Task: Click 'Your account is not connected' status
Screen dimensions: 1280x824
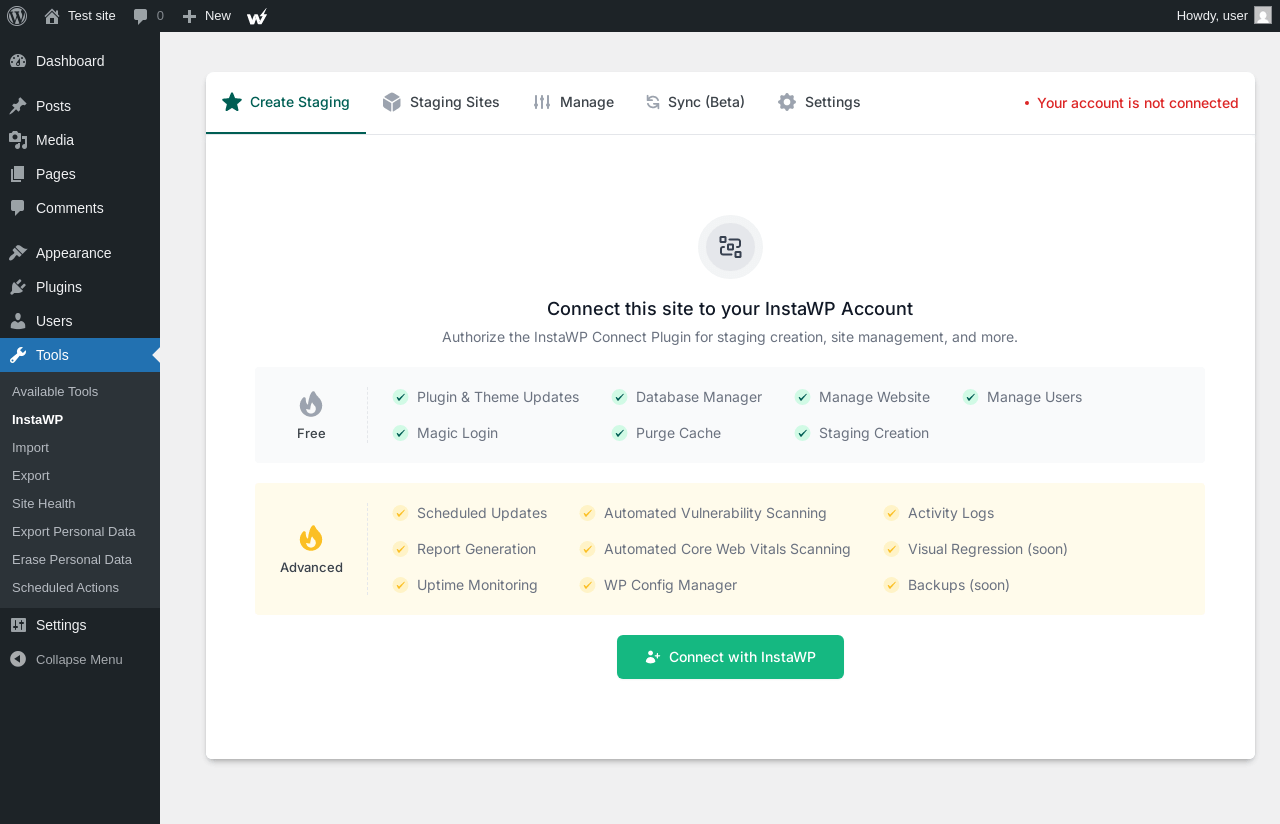Action: 1131,103
